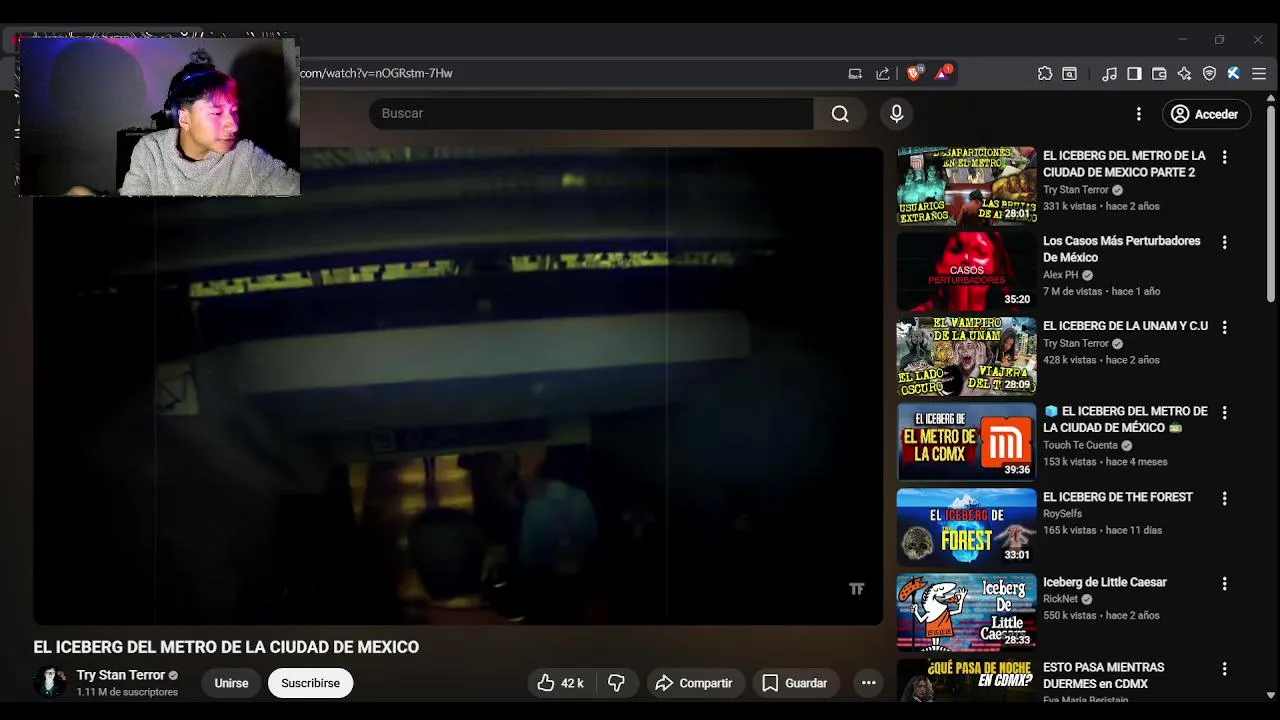Open RoySelfs channel name

coord(1062,514)
